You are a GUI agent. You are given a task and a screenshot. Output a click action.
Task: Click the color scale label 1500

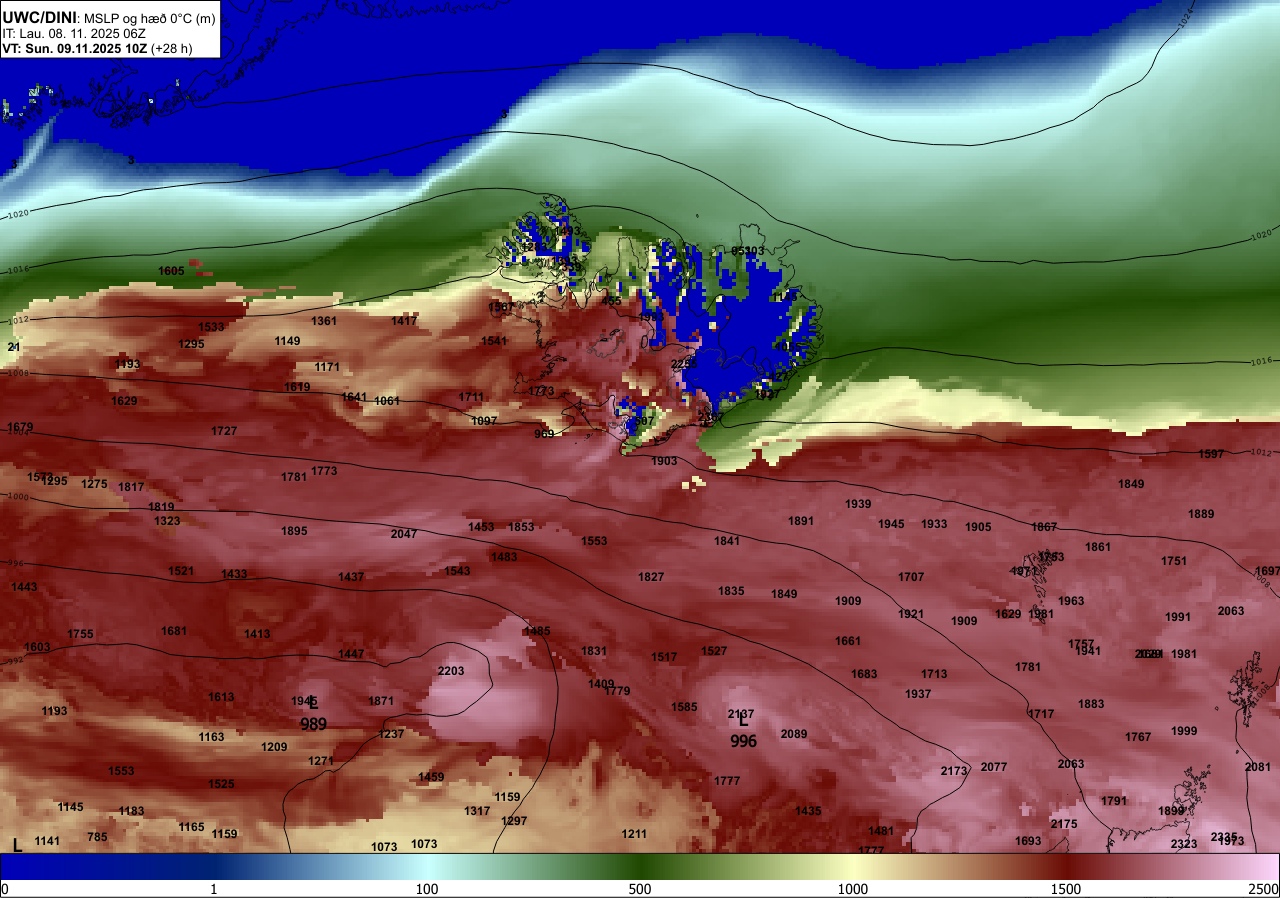click(x=1066, y=889)
